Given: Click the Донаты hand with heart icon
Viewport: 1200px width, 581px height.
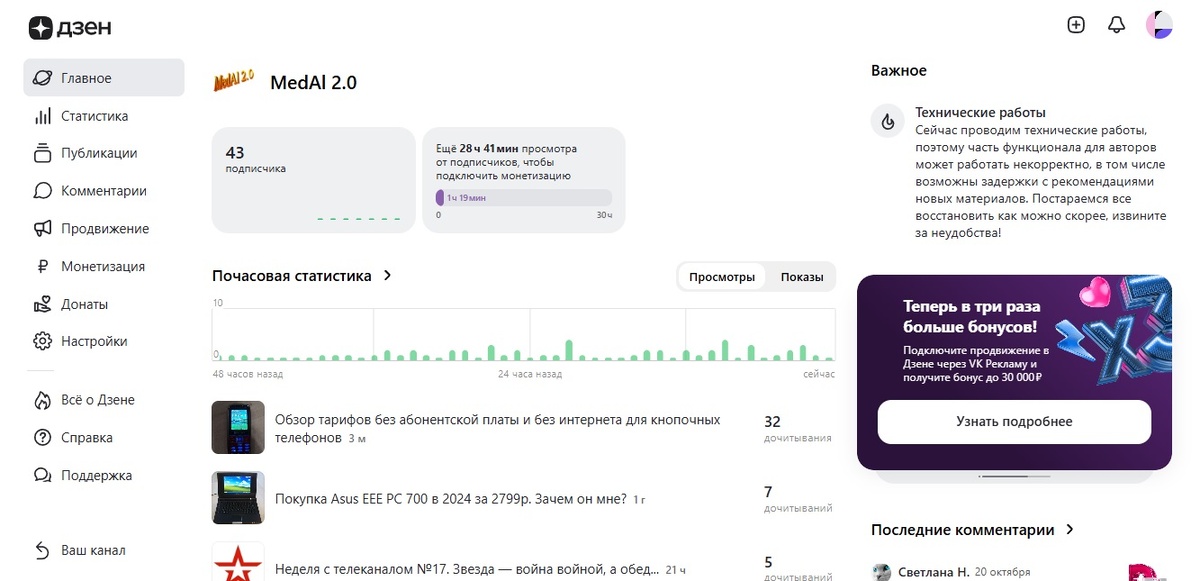Looking at the screenshot, I should [42, 304].
